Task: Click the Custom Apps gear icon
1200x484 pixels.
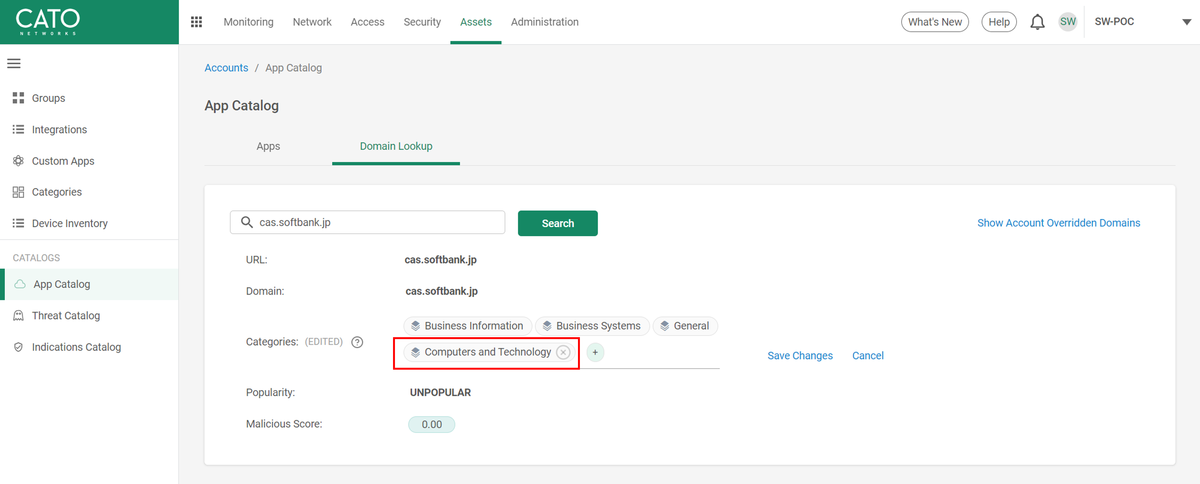Action: coord(18,161)
